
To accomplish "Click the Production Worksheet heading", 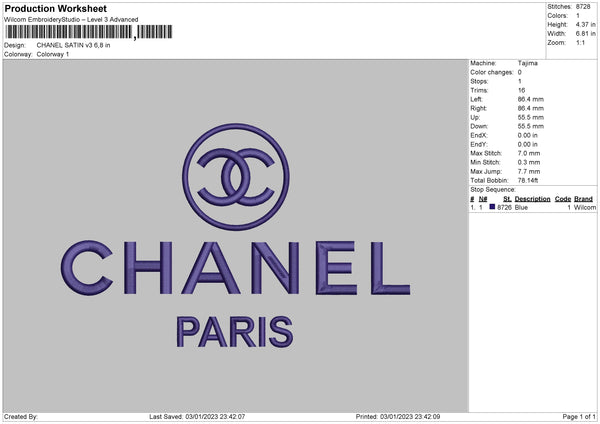I will coord(55,8).
